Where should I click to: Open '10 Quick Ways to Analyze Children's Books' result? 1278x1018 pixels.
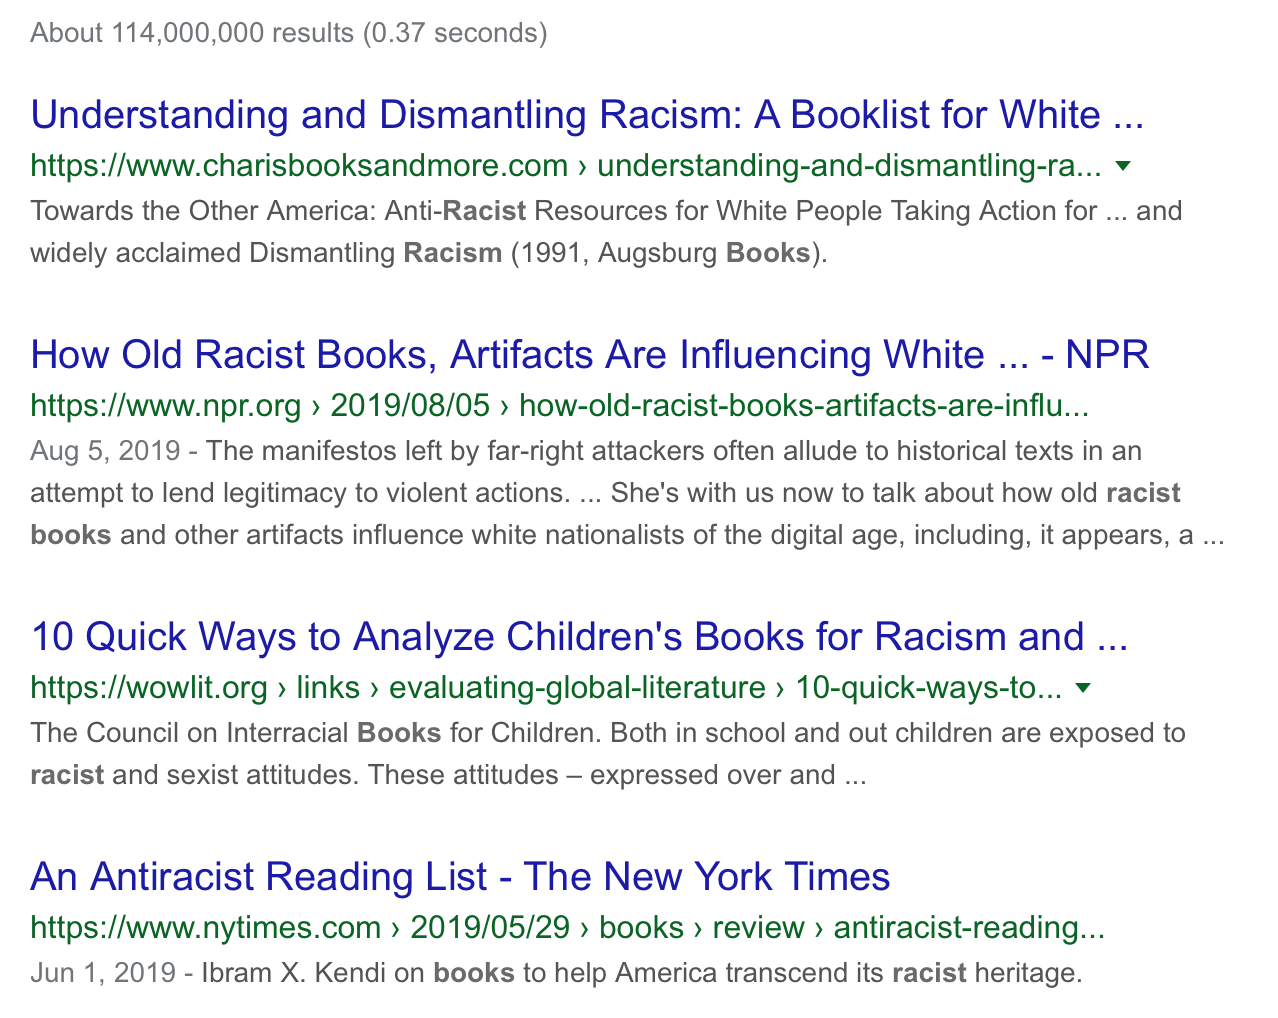point(579,637)
